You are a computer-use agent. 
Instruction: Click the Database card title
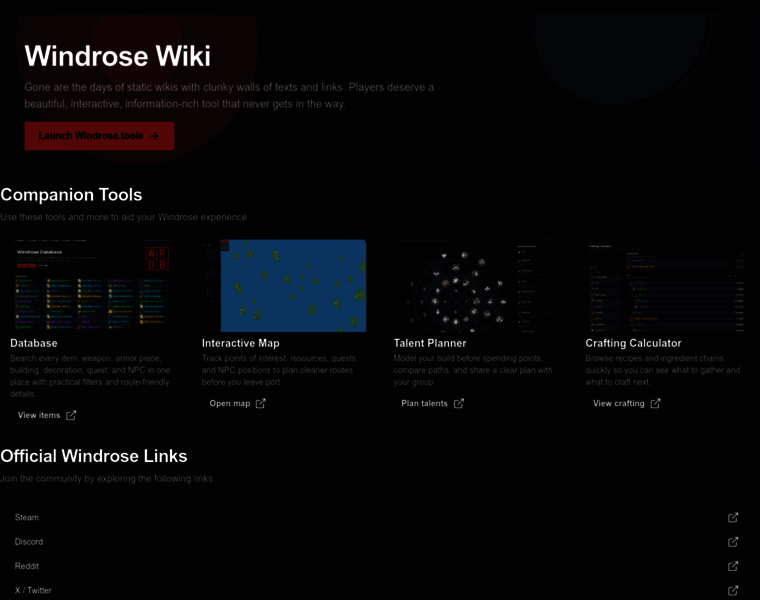click(34, 343)
